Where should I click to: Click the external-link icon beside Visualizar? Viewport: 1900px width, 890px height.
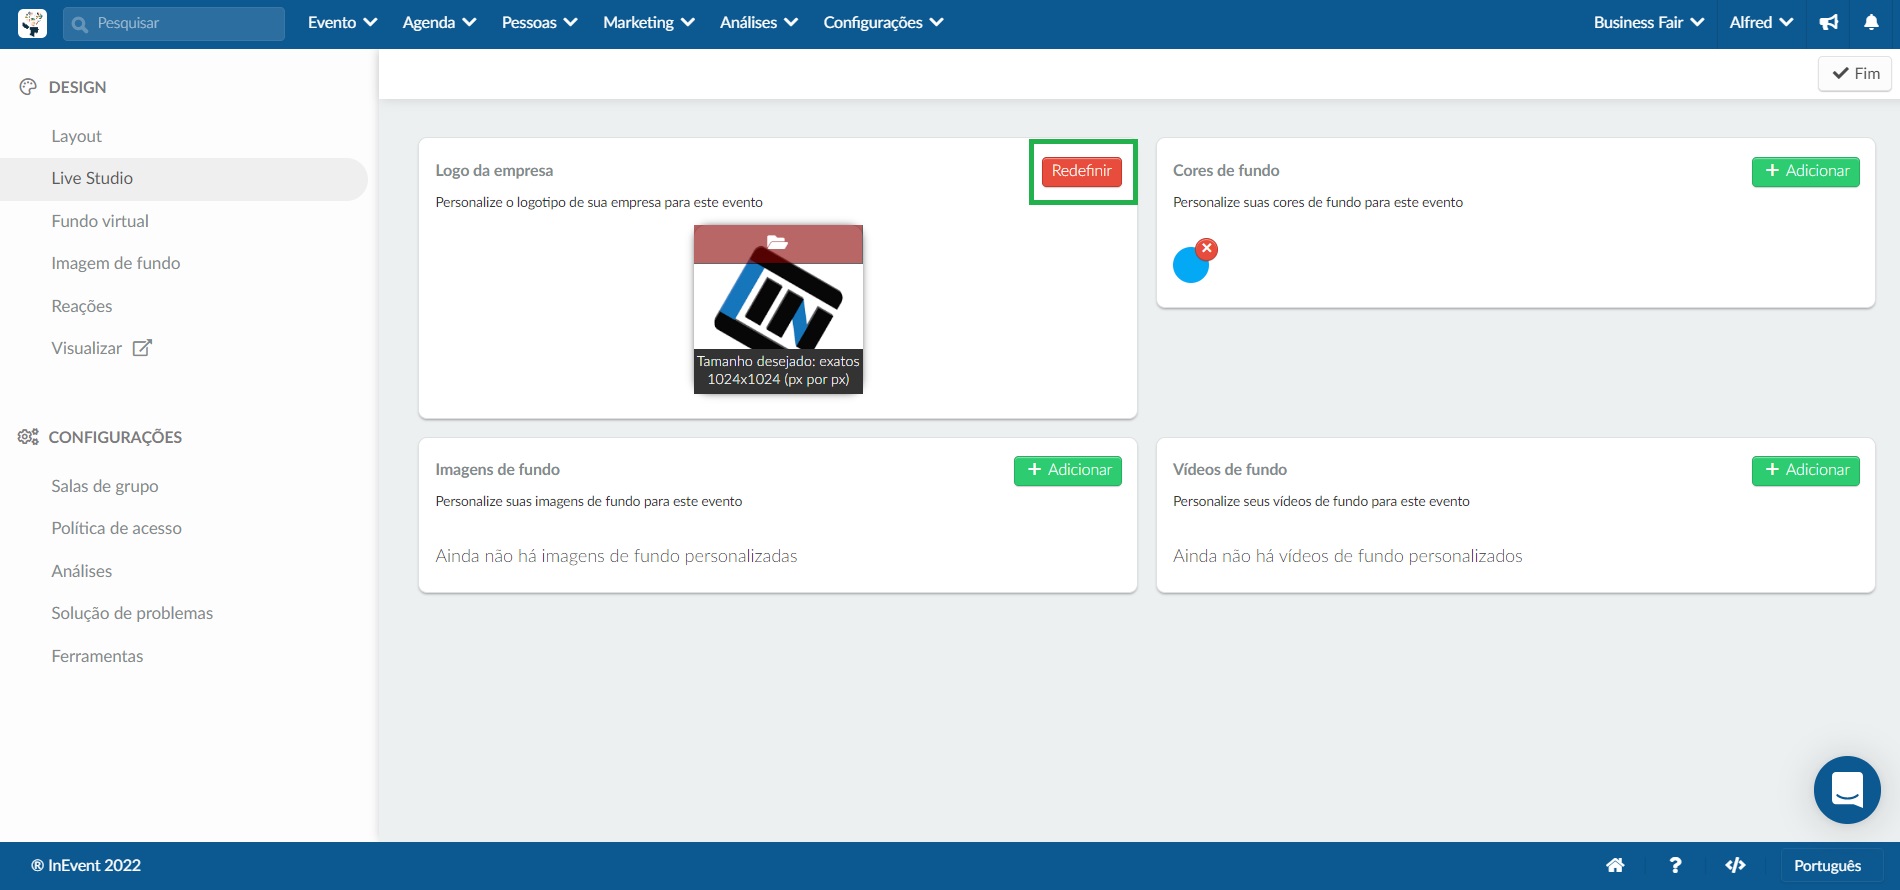coord(142,348)
